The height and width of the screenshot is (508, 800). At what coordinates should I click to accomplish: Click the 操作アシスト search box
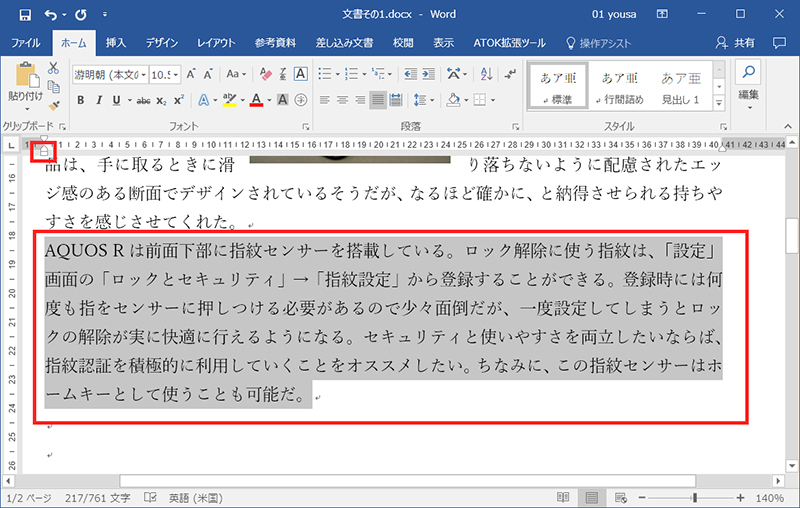(x=598, y=43)
